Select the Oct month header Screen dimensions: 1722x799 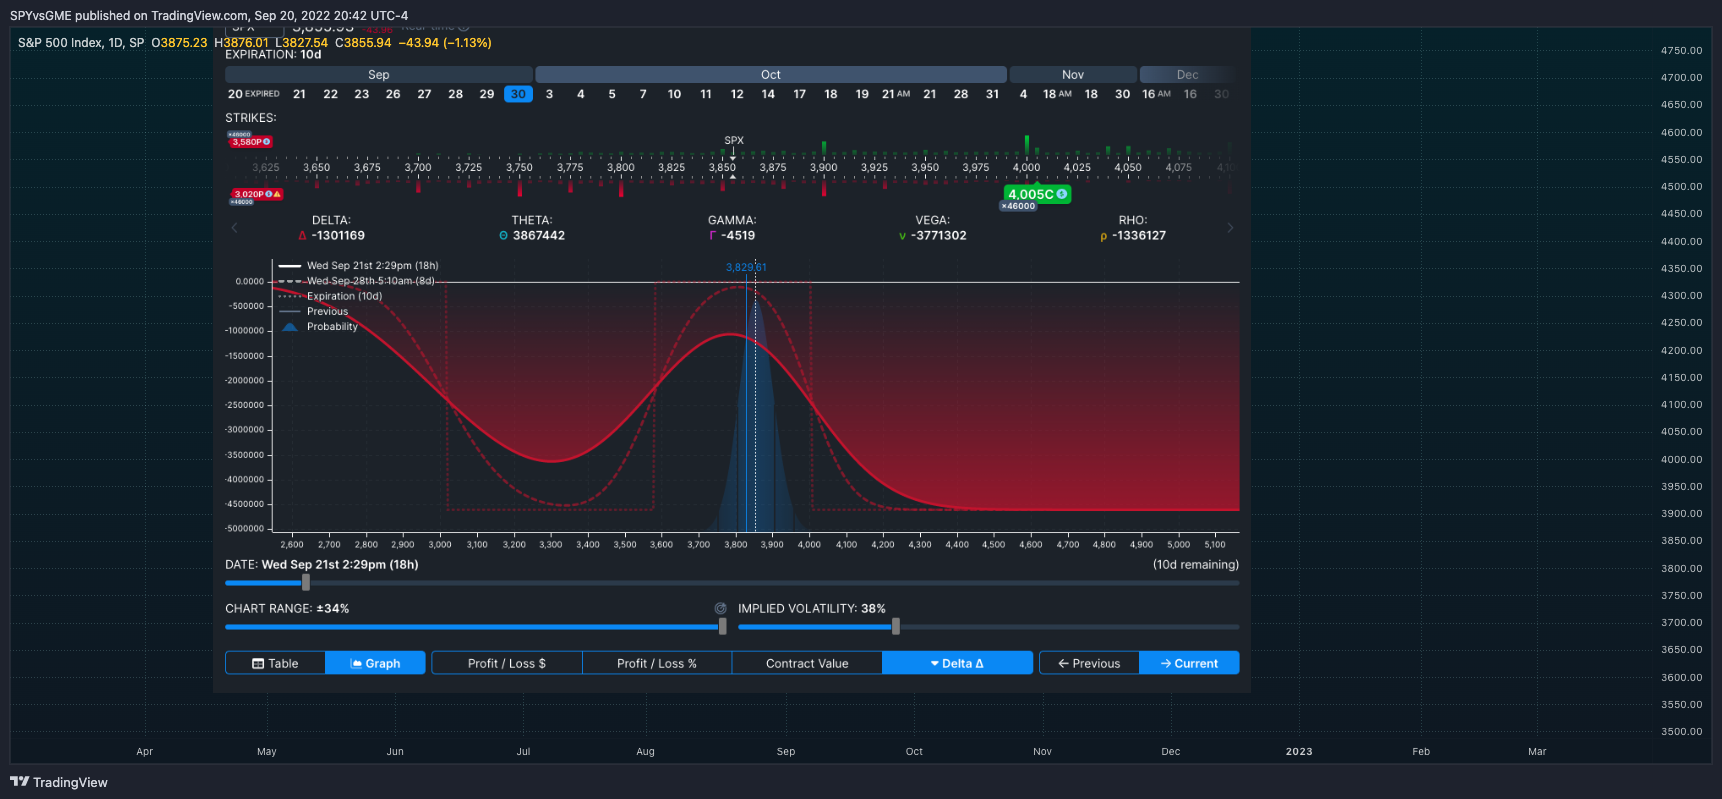tap(771, 75)
